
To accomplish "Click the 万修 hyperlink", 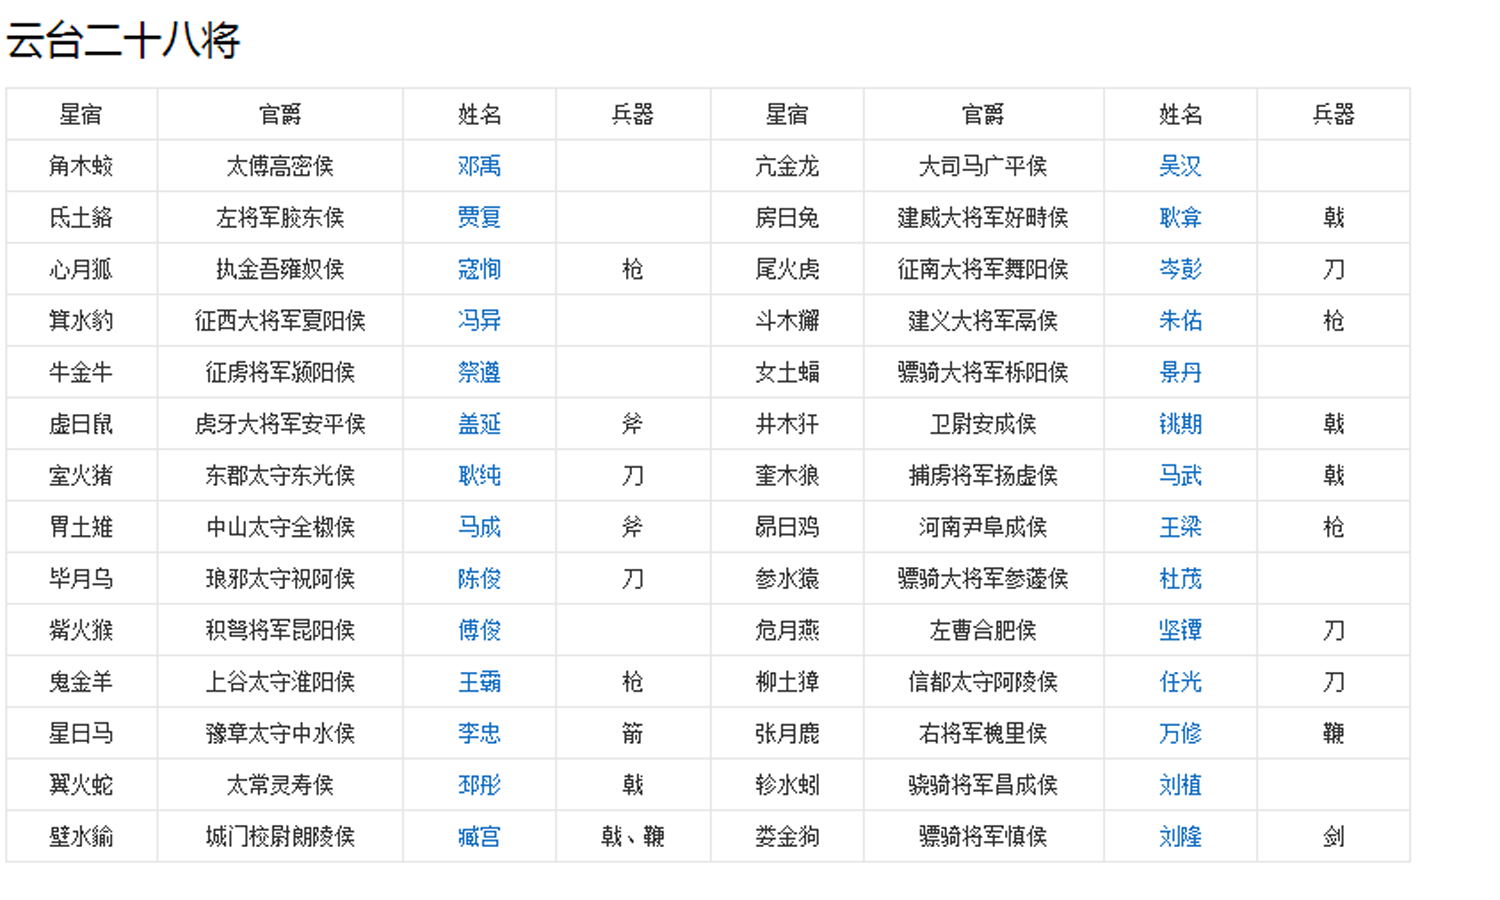I will click(1180, 734).
